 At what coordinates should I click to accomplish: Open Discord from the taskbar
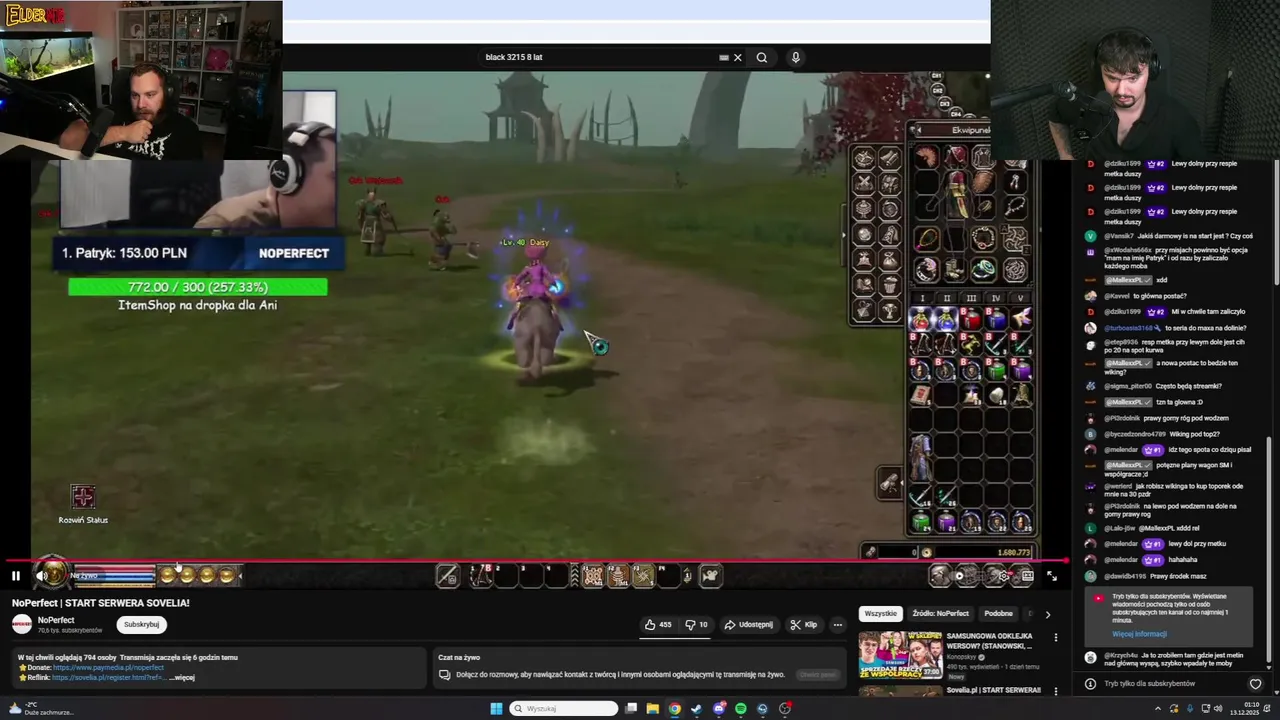[719, 708]
